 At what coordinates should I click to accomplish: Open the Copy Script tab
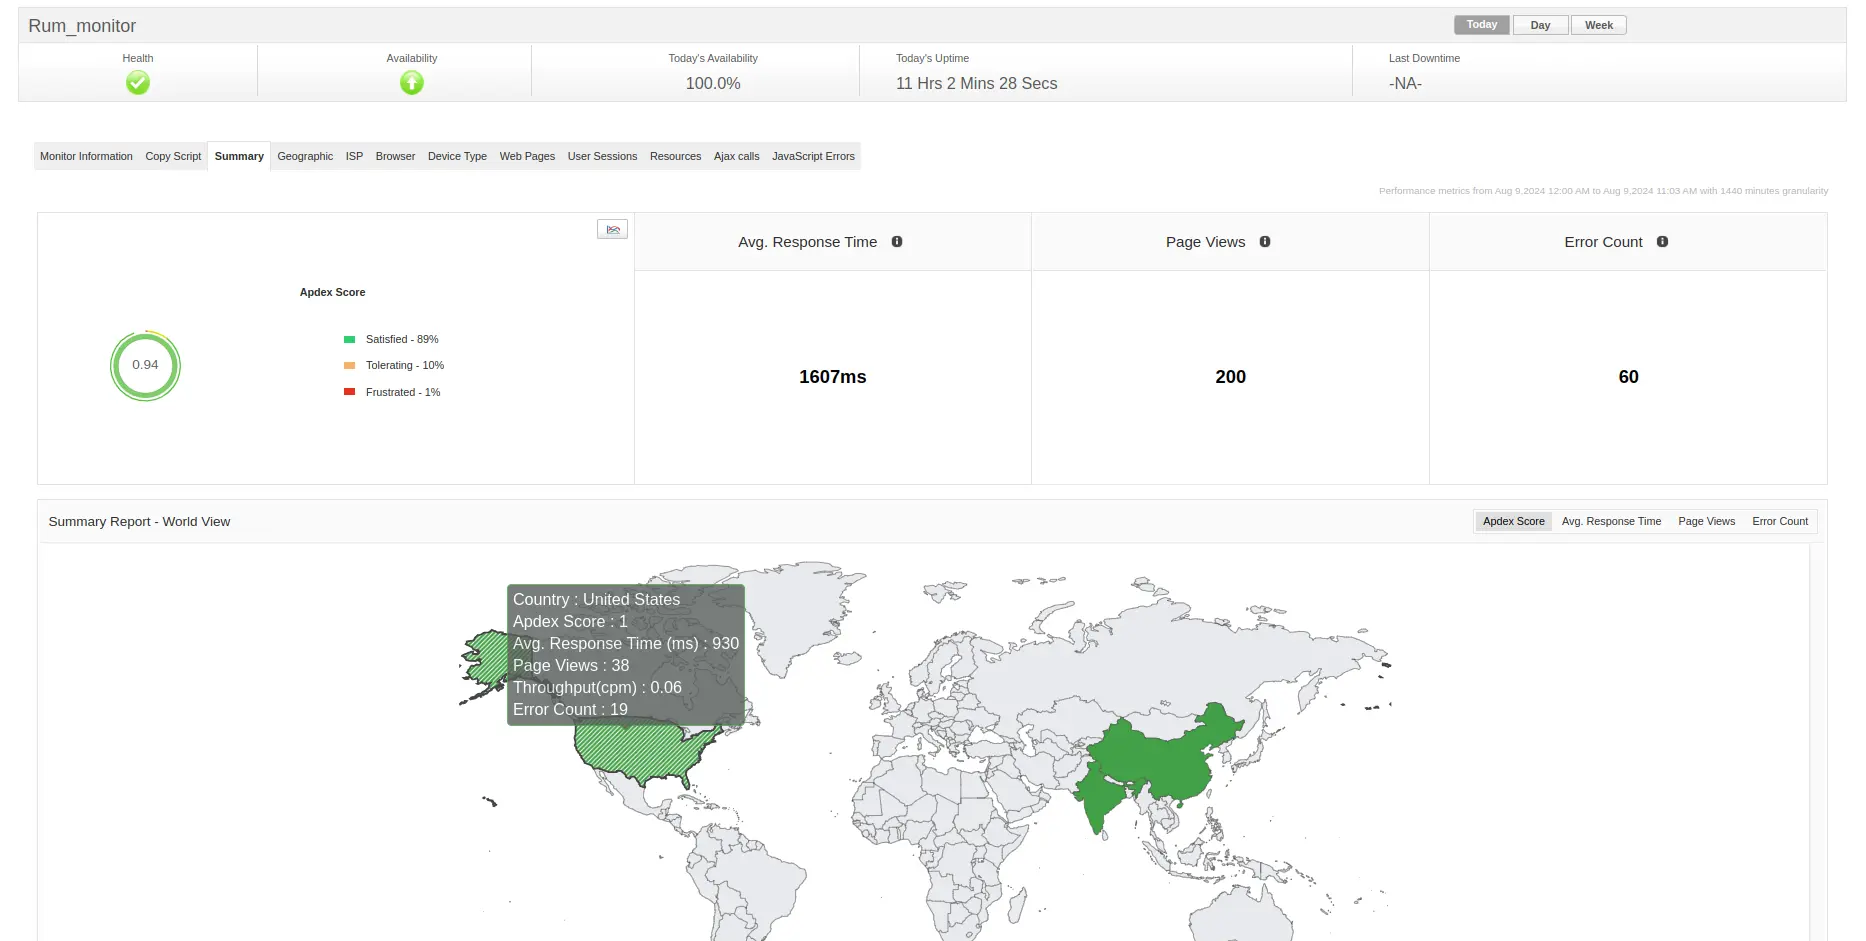tap(172, 156)
